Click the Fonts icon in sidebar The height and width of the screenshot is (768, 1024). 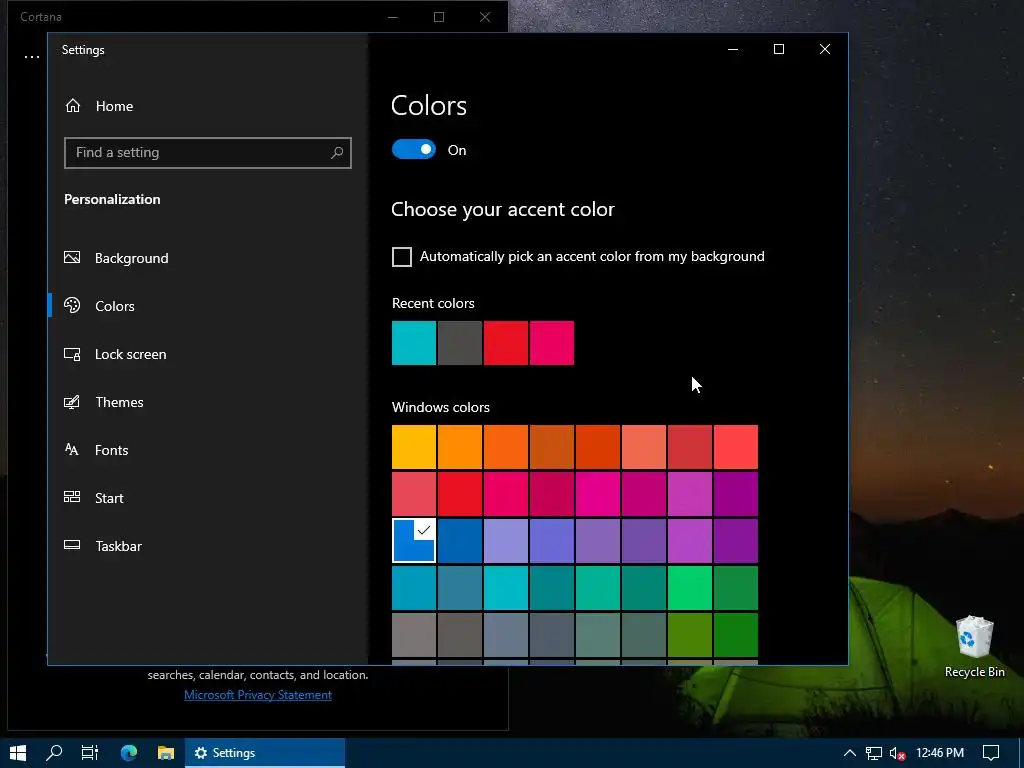[x=72, y=449]
